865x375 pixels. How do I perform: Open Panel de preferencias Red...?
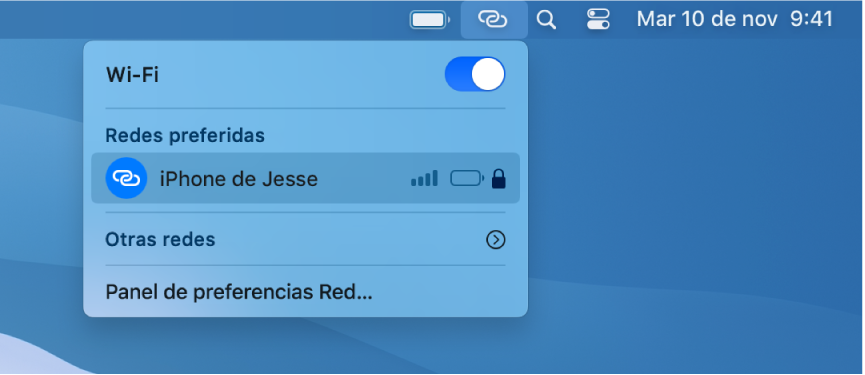click(239, 292)
